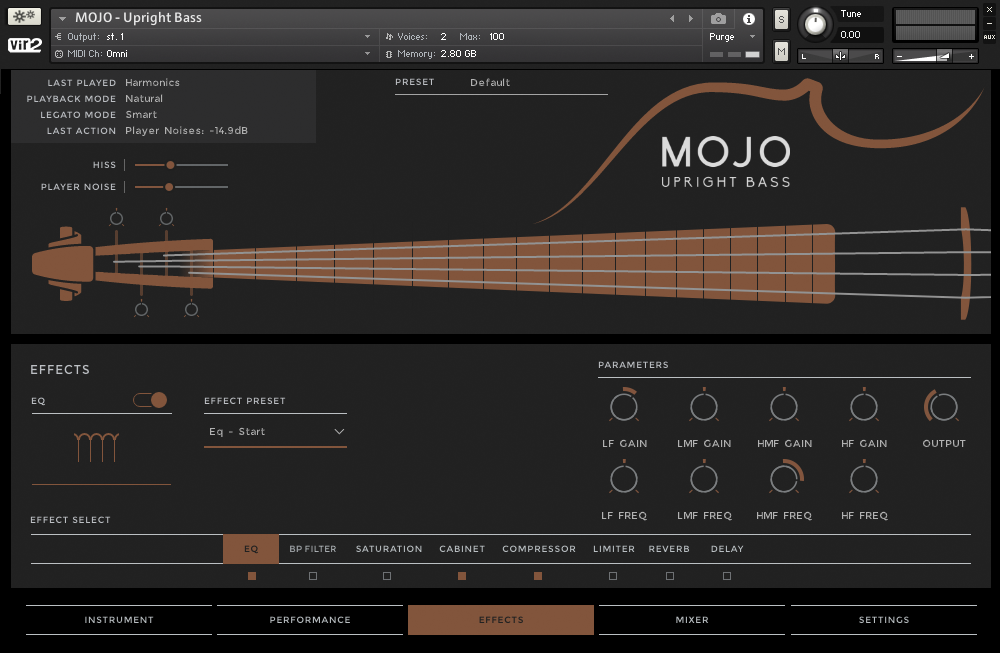Click the Solo S button

781,19
